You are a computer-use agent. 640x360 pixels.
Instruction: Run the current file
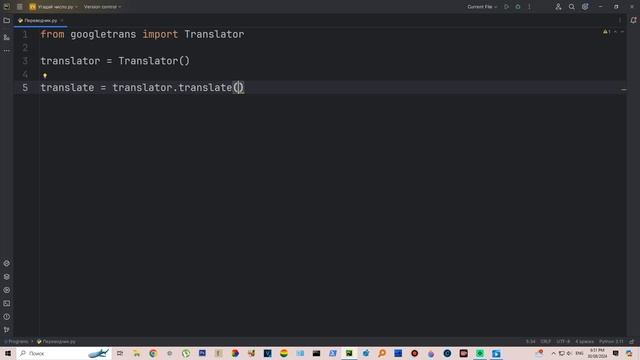[x=507, y=7]
